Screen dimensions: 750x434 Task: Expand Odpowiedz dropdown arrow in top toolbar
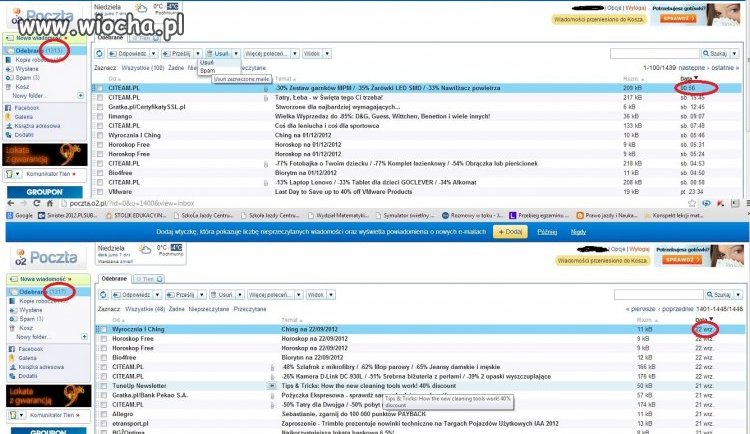tap(153, 54)
